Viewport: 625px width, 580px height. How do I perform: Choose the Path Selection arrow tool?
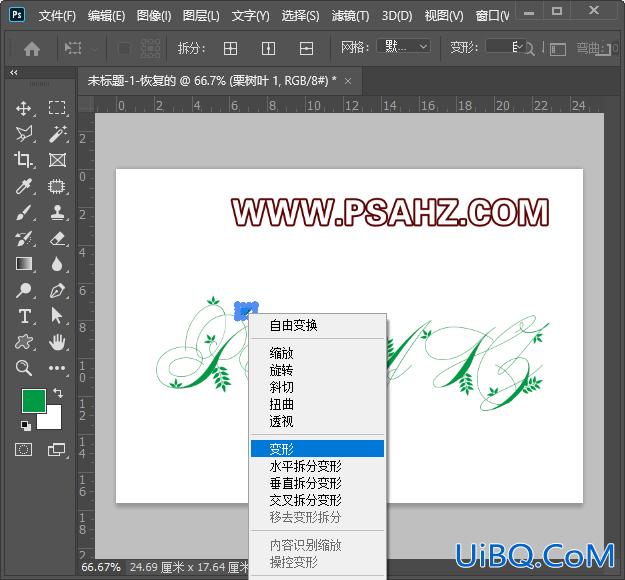point(57,316)
